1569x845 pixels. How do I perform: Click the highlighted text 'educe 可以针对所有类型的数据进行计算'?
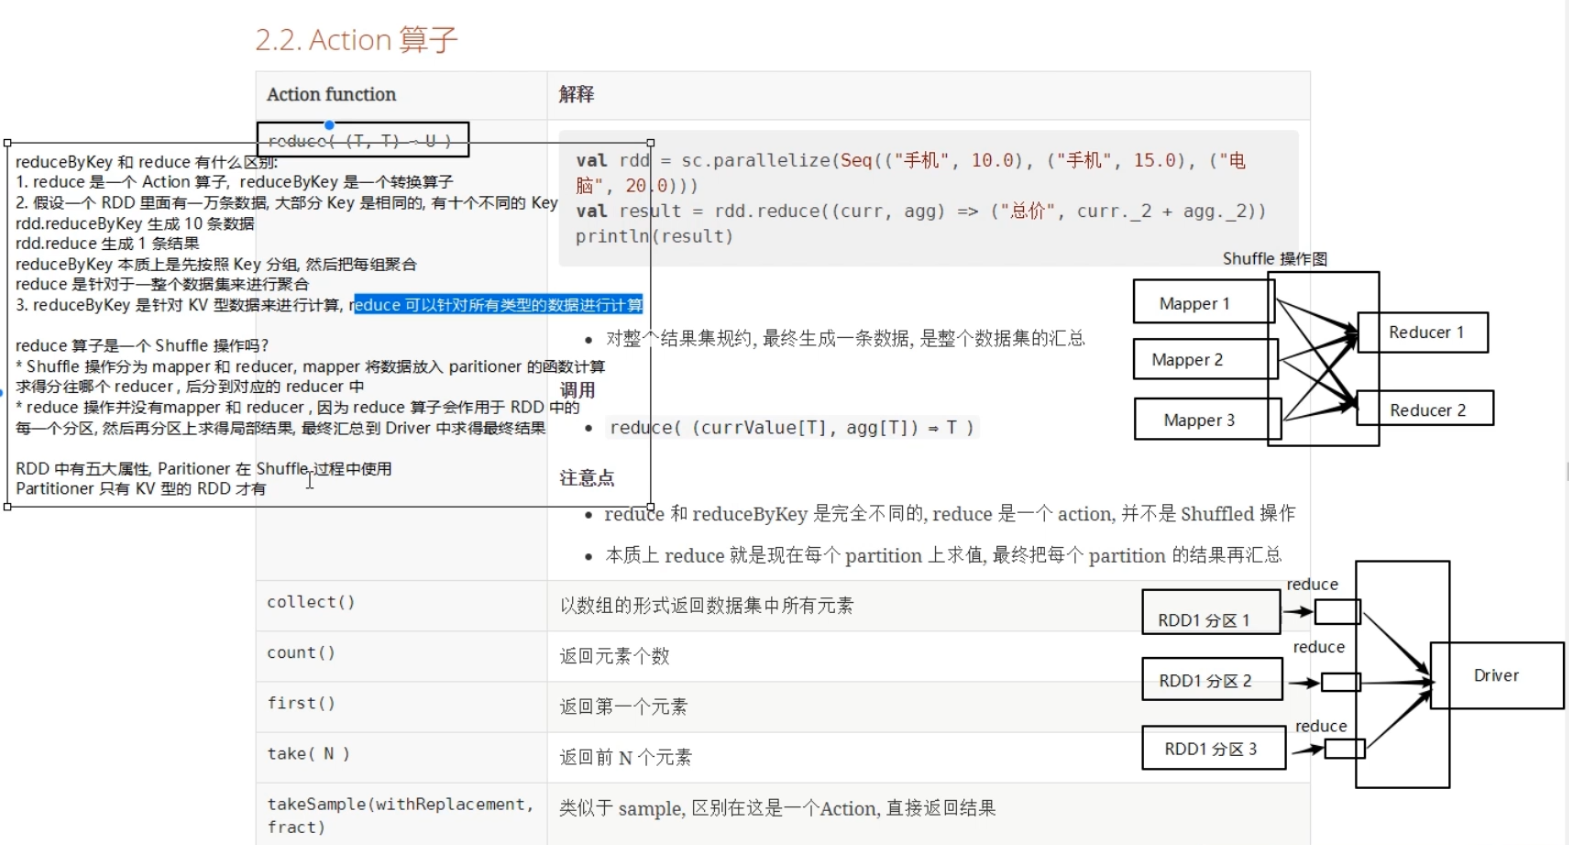click(498, 305)
